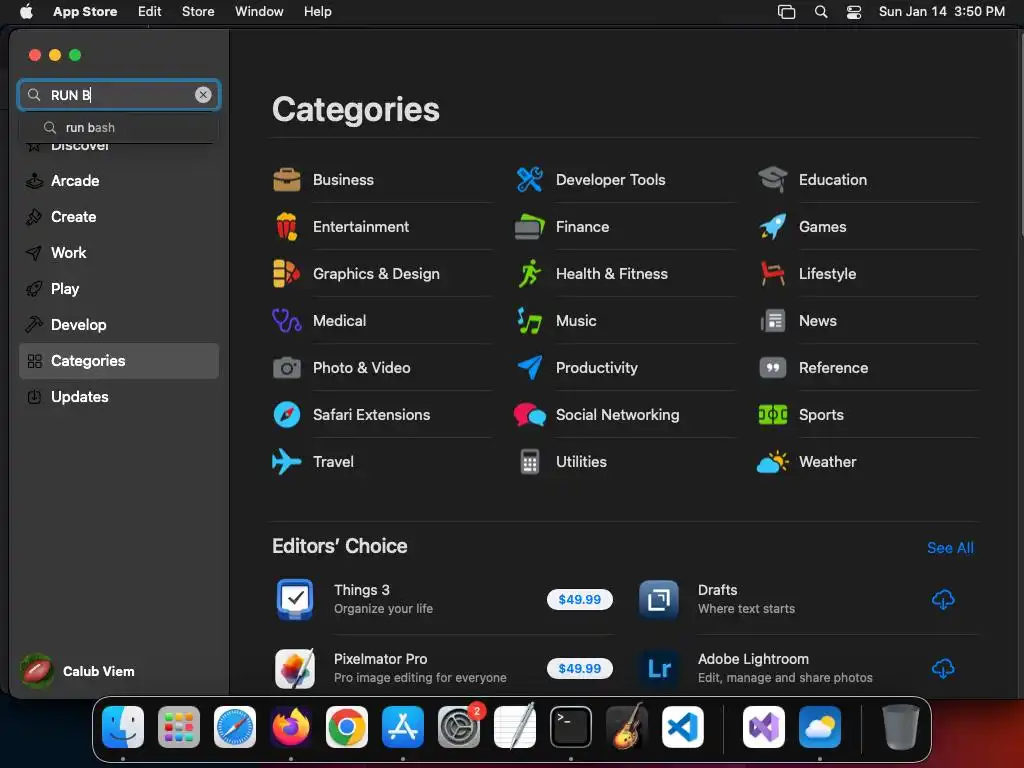Open the Sports field icon
The image size is (1024, 768).
coord(773,415)
